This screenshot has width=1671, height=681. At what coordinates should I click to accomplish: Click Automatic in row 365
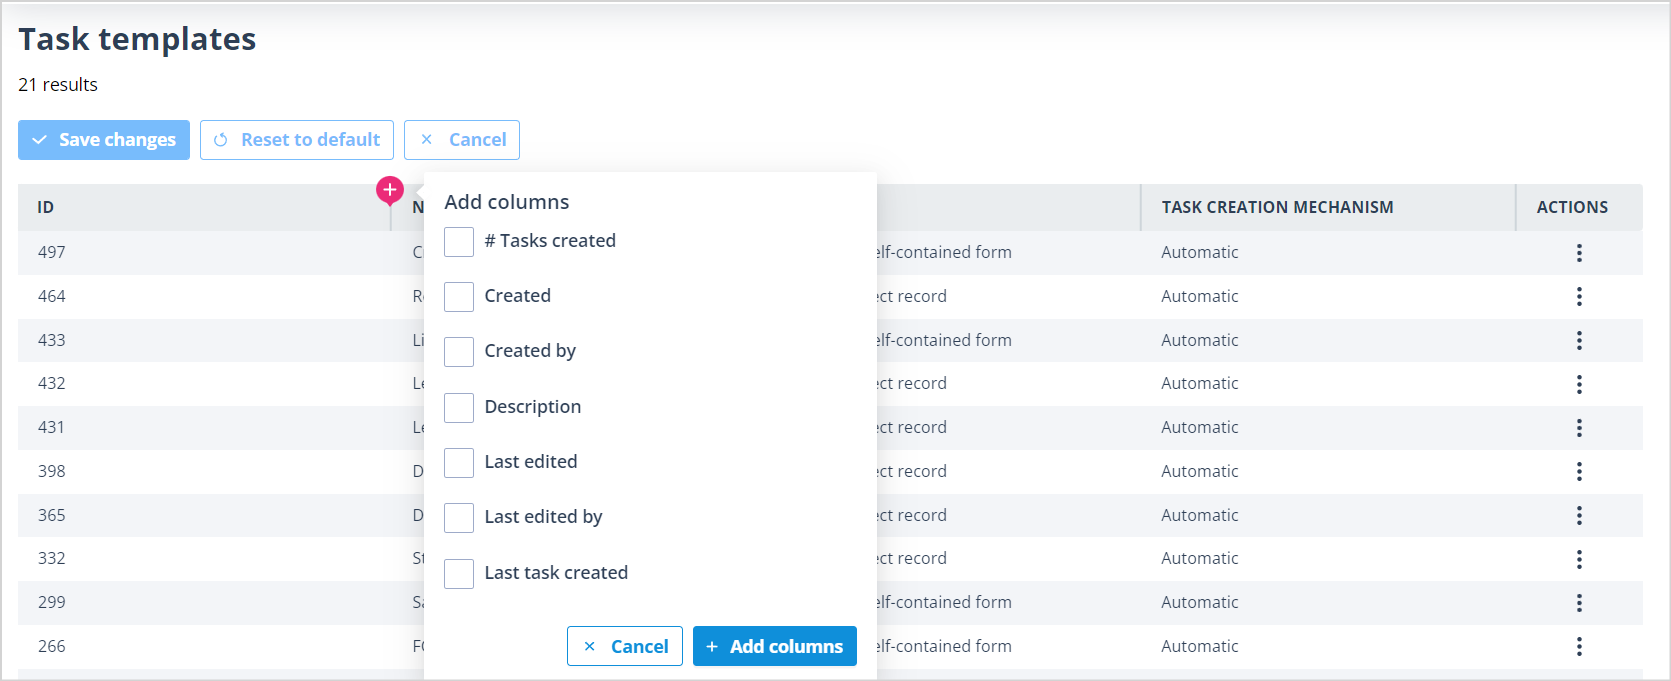pyautogui.click(x=1200, y=515)
